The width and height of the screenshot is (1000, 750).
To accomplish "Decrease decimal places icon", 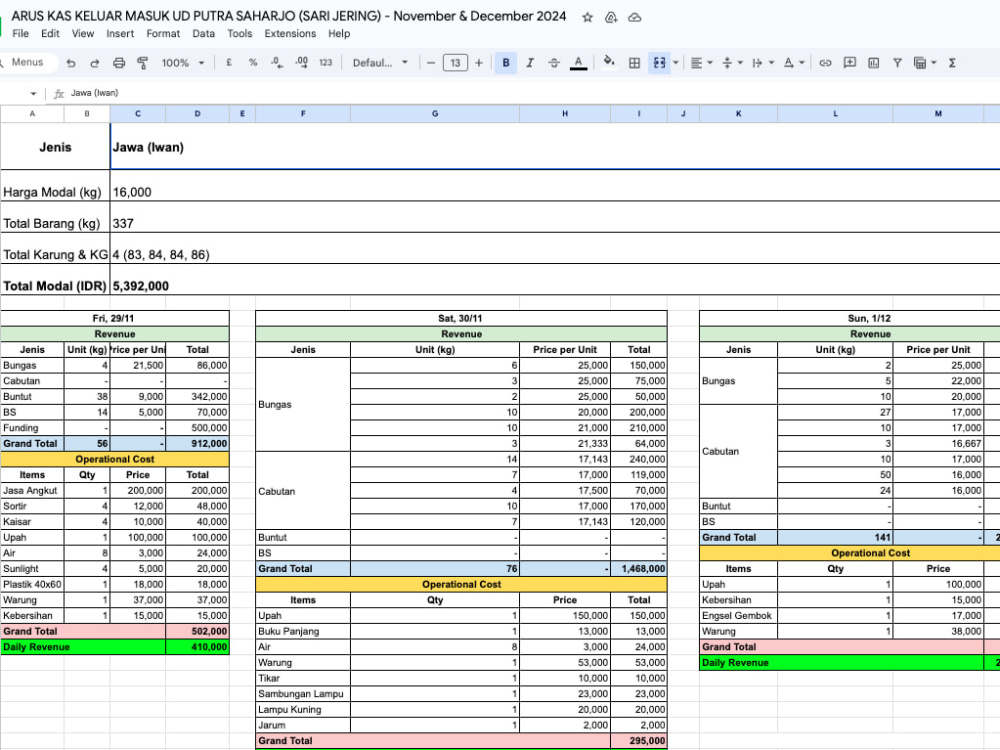I will 277,62.
